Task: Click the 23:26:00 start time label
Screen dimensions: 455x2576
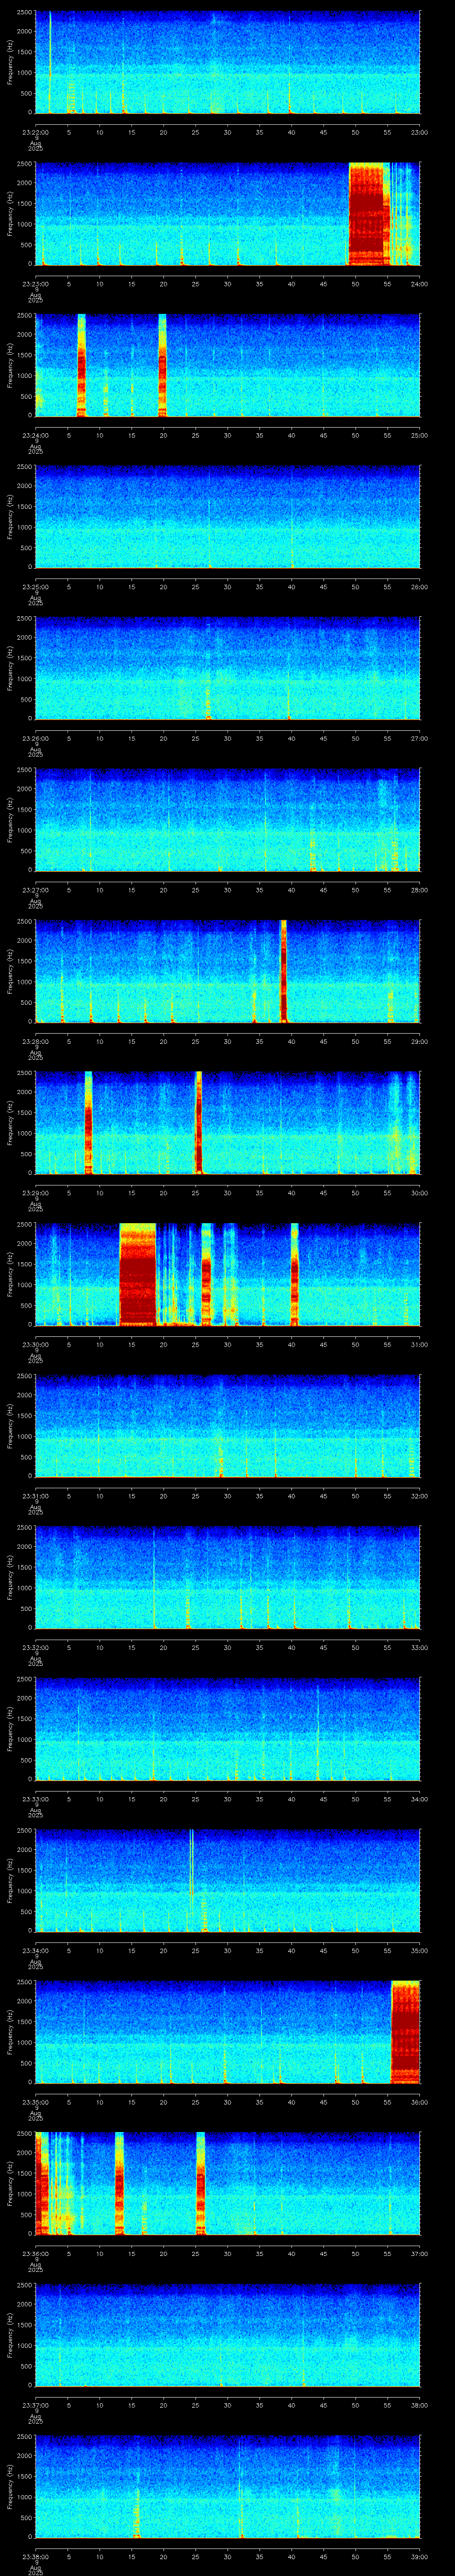Action: tap(35, 739)
